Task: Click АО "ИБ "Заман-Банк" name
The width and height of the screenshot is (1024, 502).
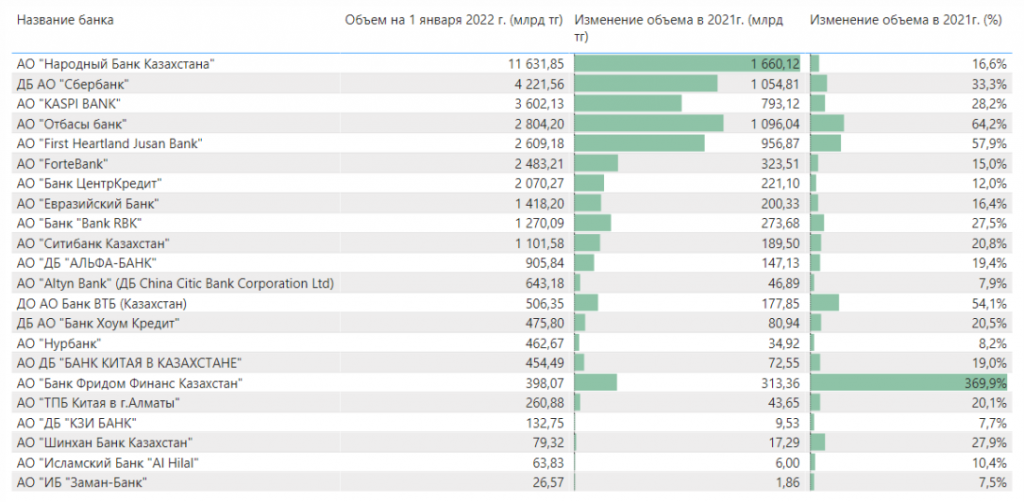Action: (x=82, y=483)
